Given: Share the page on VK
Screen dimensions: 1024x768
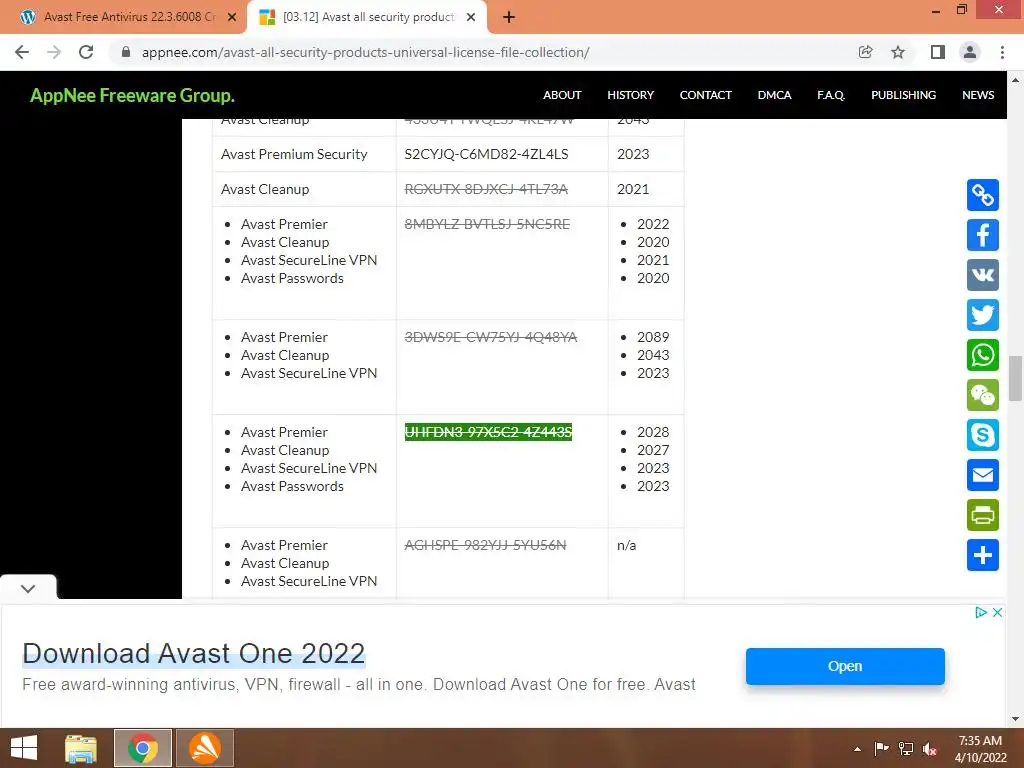Looking at the screenshot, I should (x=983, y=275).
